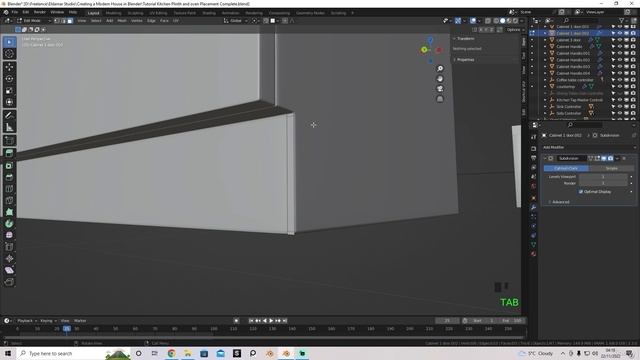This screenshot has height=360, width=640.
Task: Toggle visibility eye for Cabinet Handle.001
Action: 620,53
